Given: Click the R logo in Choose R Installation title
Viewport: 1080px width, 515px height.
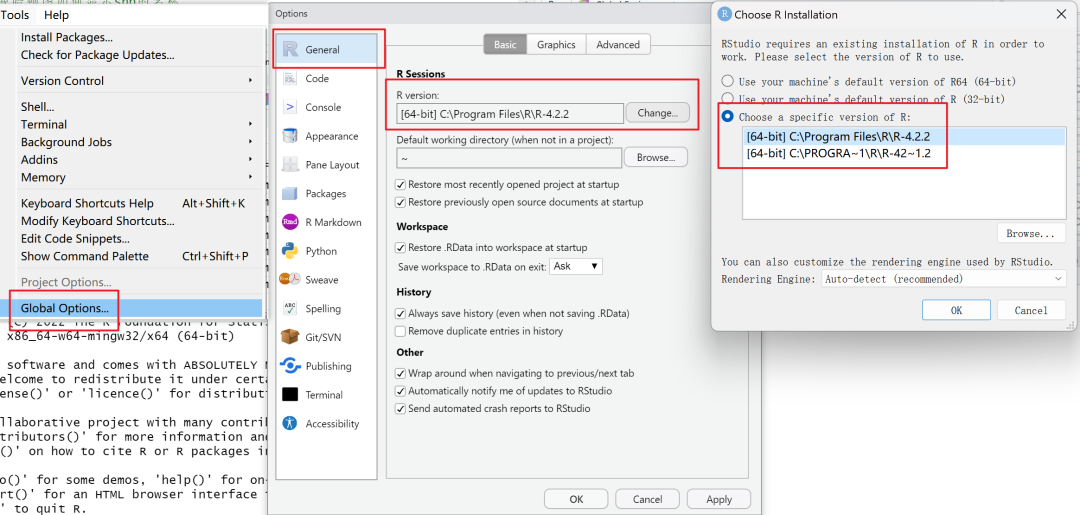Looking at the screenshot, I should click(x=725, y=14).
